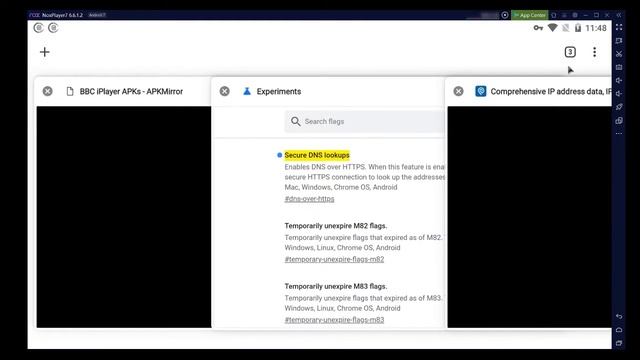Click the NoxPlayer volume up sidebar icon
640x360 pixels.
[619, 80]
